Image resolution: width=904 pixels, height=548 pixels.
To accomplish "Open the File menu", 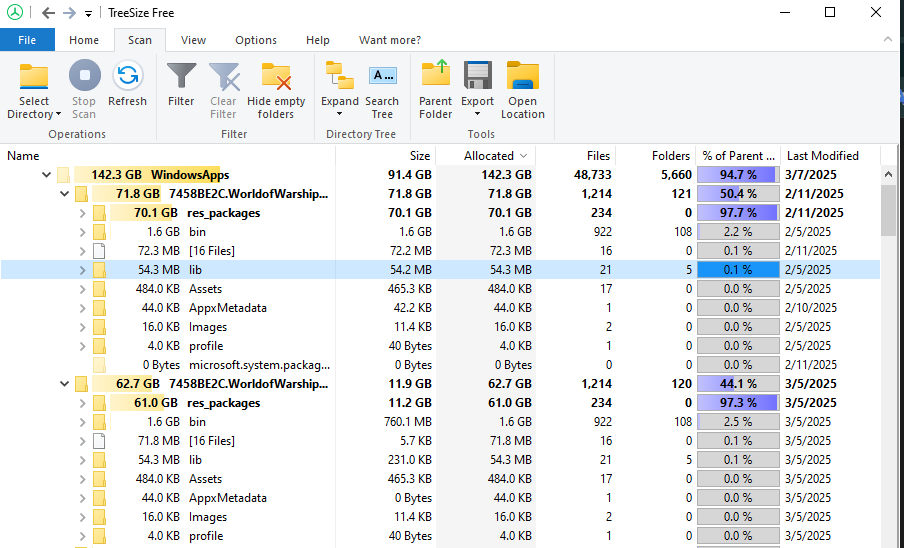I will click(27, 40).
